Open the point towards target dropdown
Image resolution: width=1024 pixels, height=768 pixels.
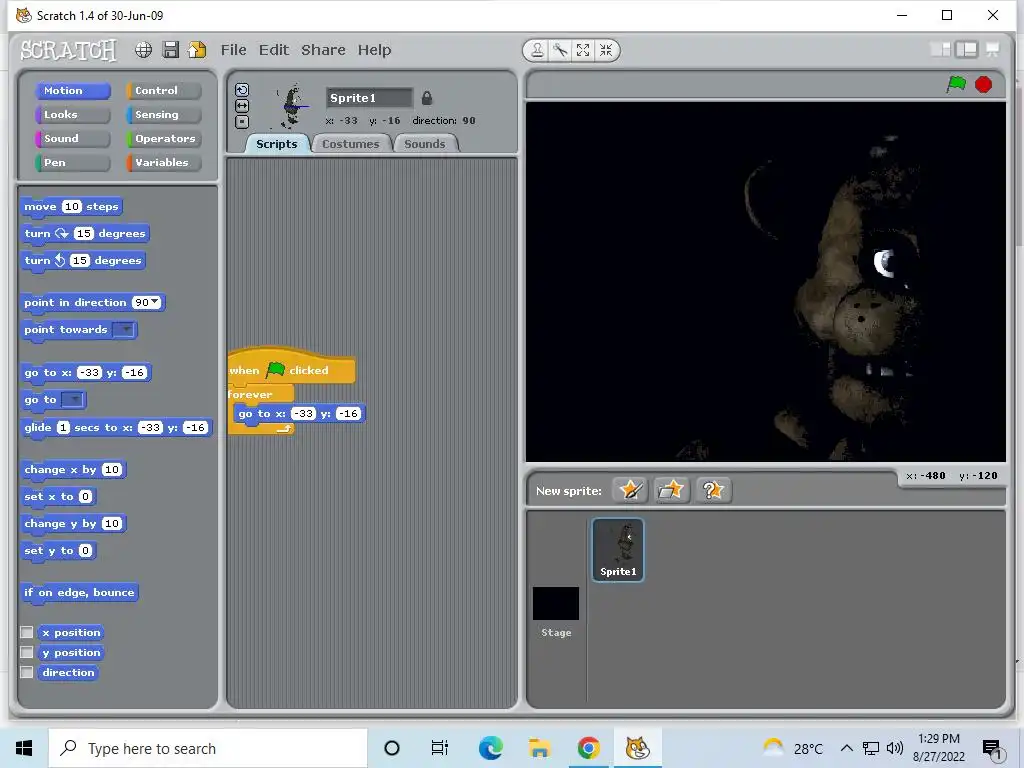coord(123,330)
